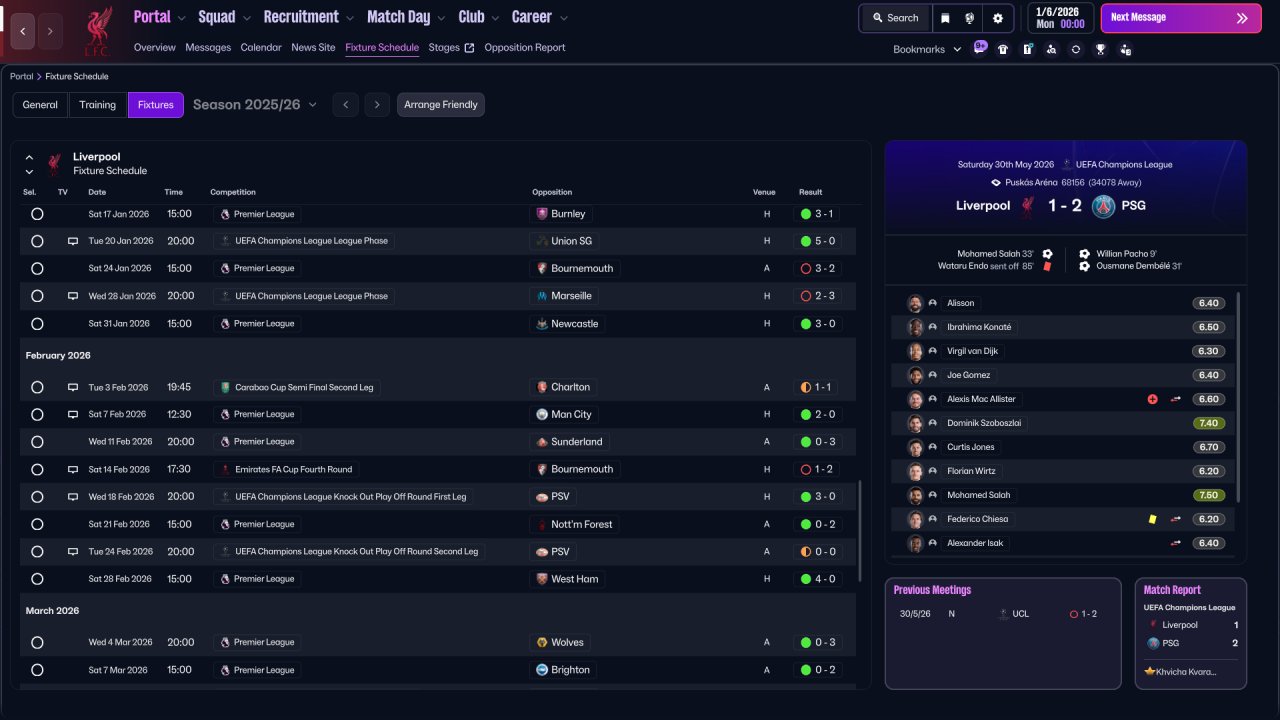Open the Season 2025/26 selector
This screenshot has height=720, width=1280.
click(255, 105)
